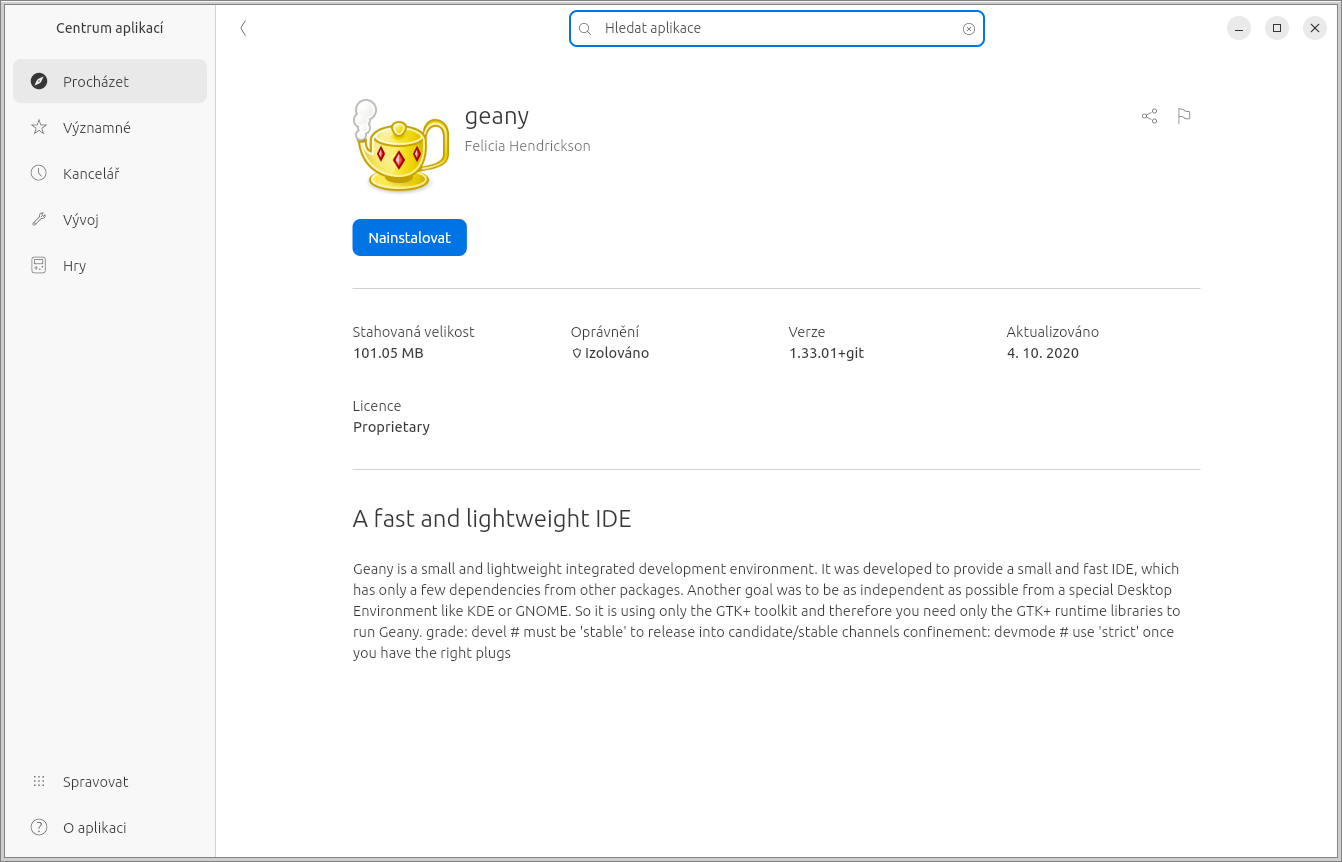
Task: Open the Významné category
Action: (x=110, y=128)
